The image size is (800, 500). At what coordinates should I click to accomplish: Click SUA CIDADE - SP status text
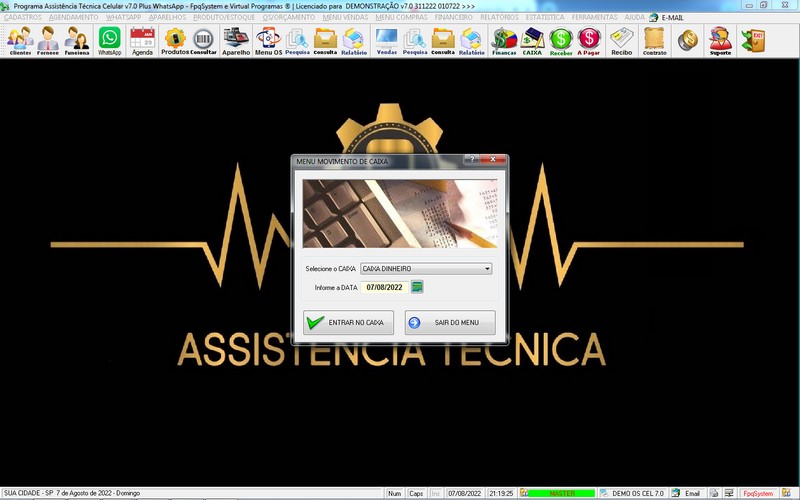(x=28, y=493)
